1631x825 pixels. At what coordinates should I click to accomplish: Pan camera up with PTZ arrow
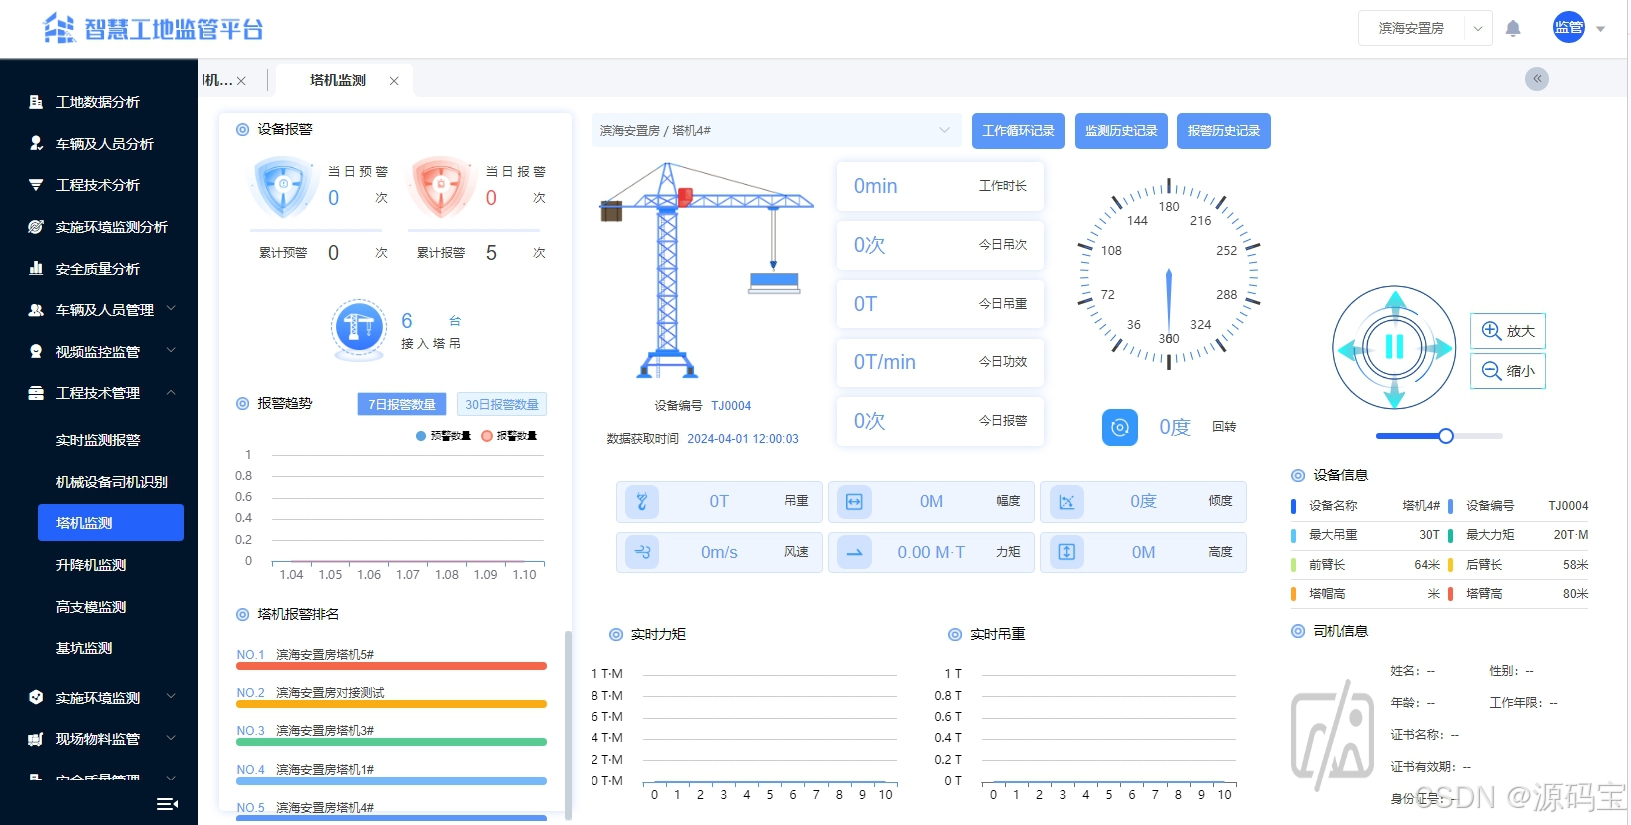coord(1395,299)
